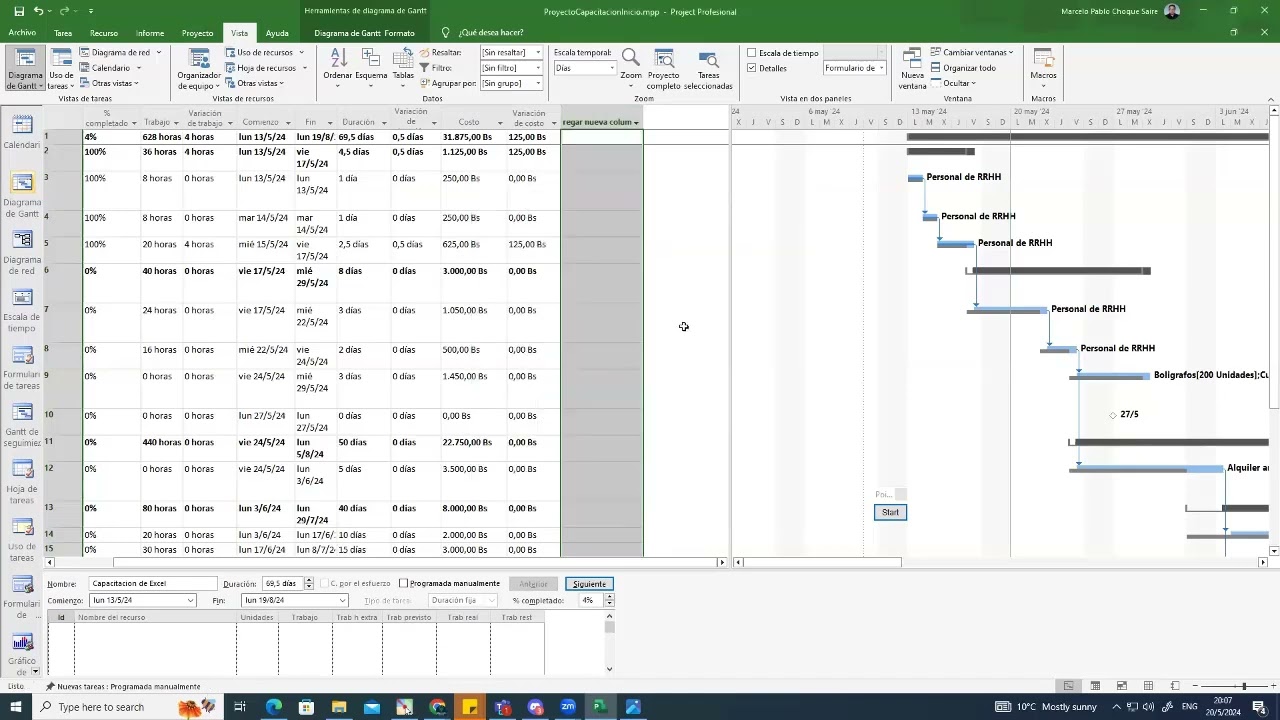Expand the Comienzo date dropdown in form
The image size is (1280, 720).
[x=190, y=600]
